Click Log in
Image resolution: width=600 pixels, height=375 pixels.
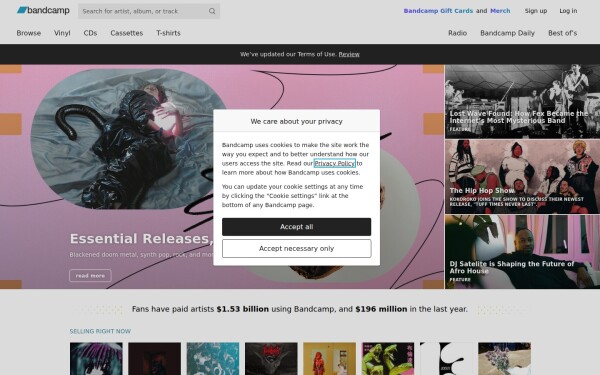tap(568, 11)
